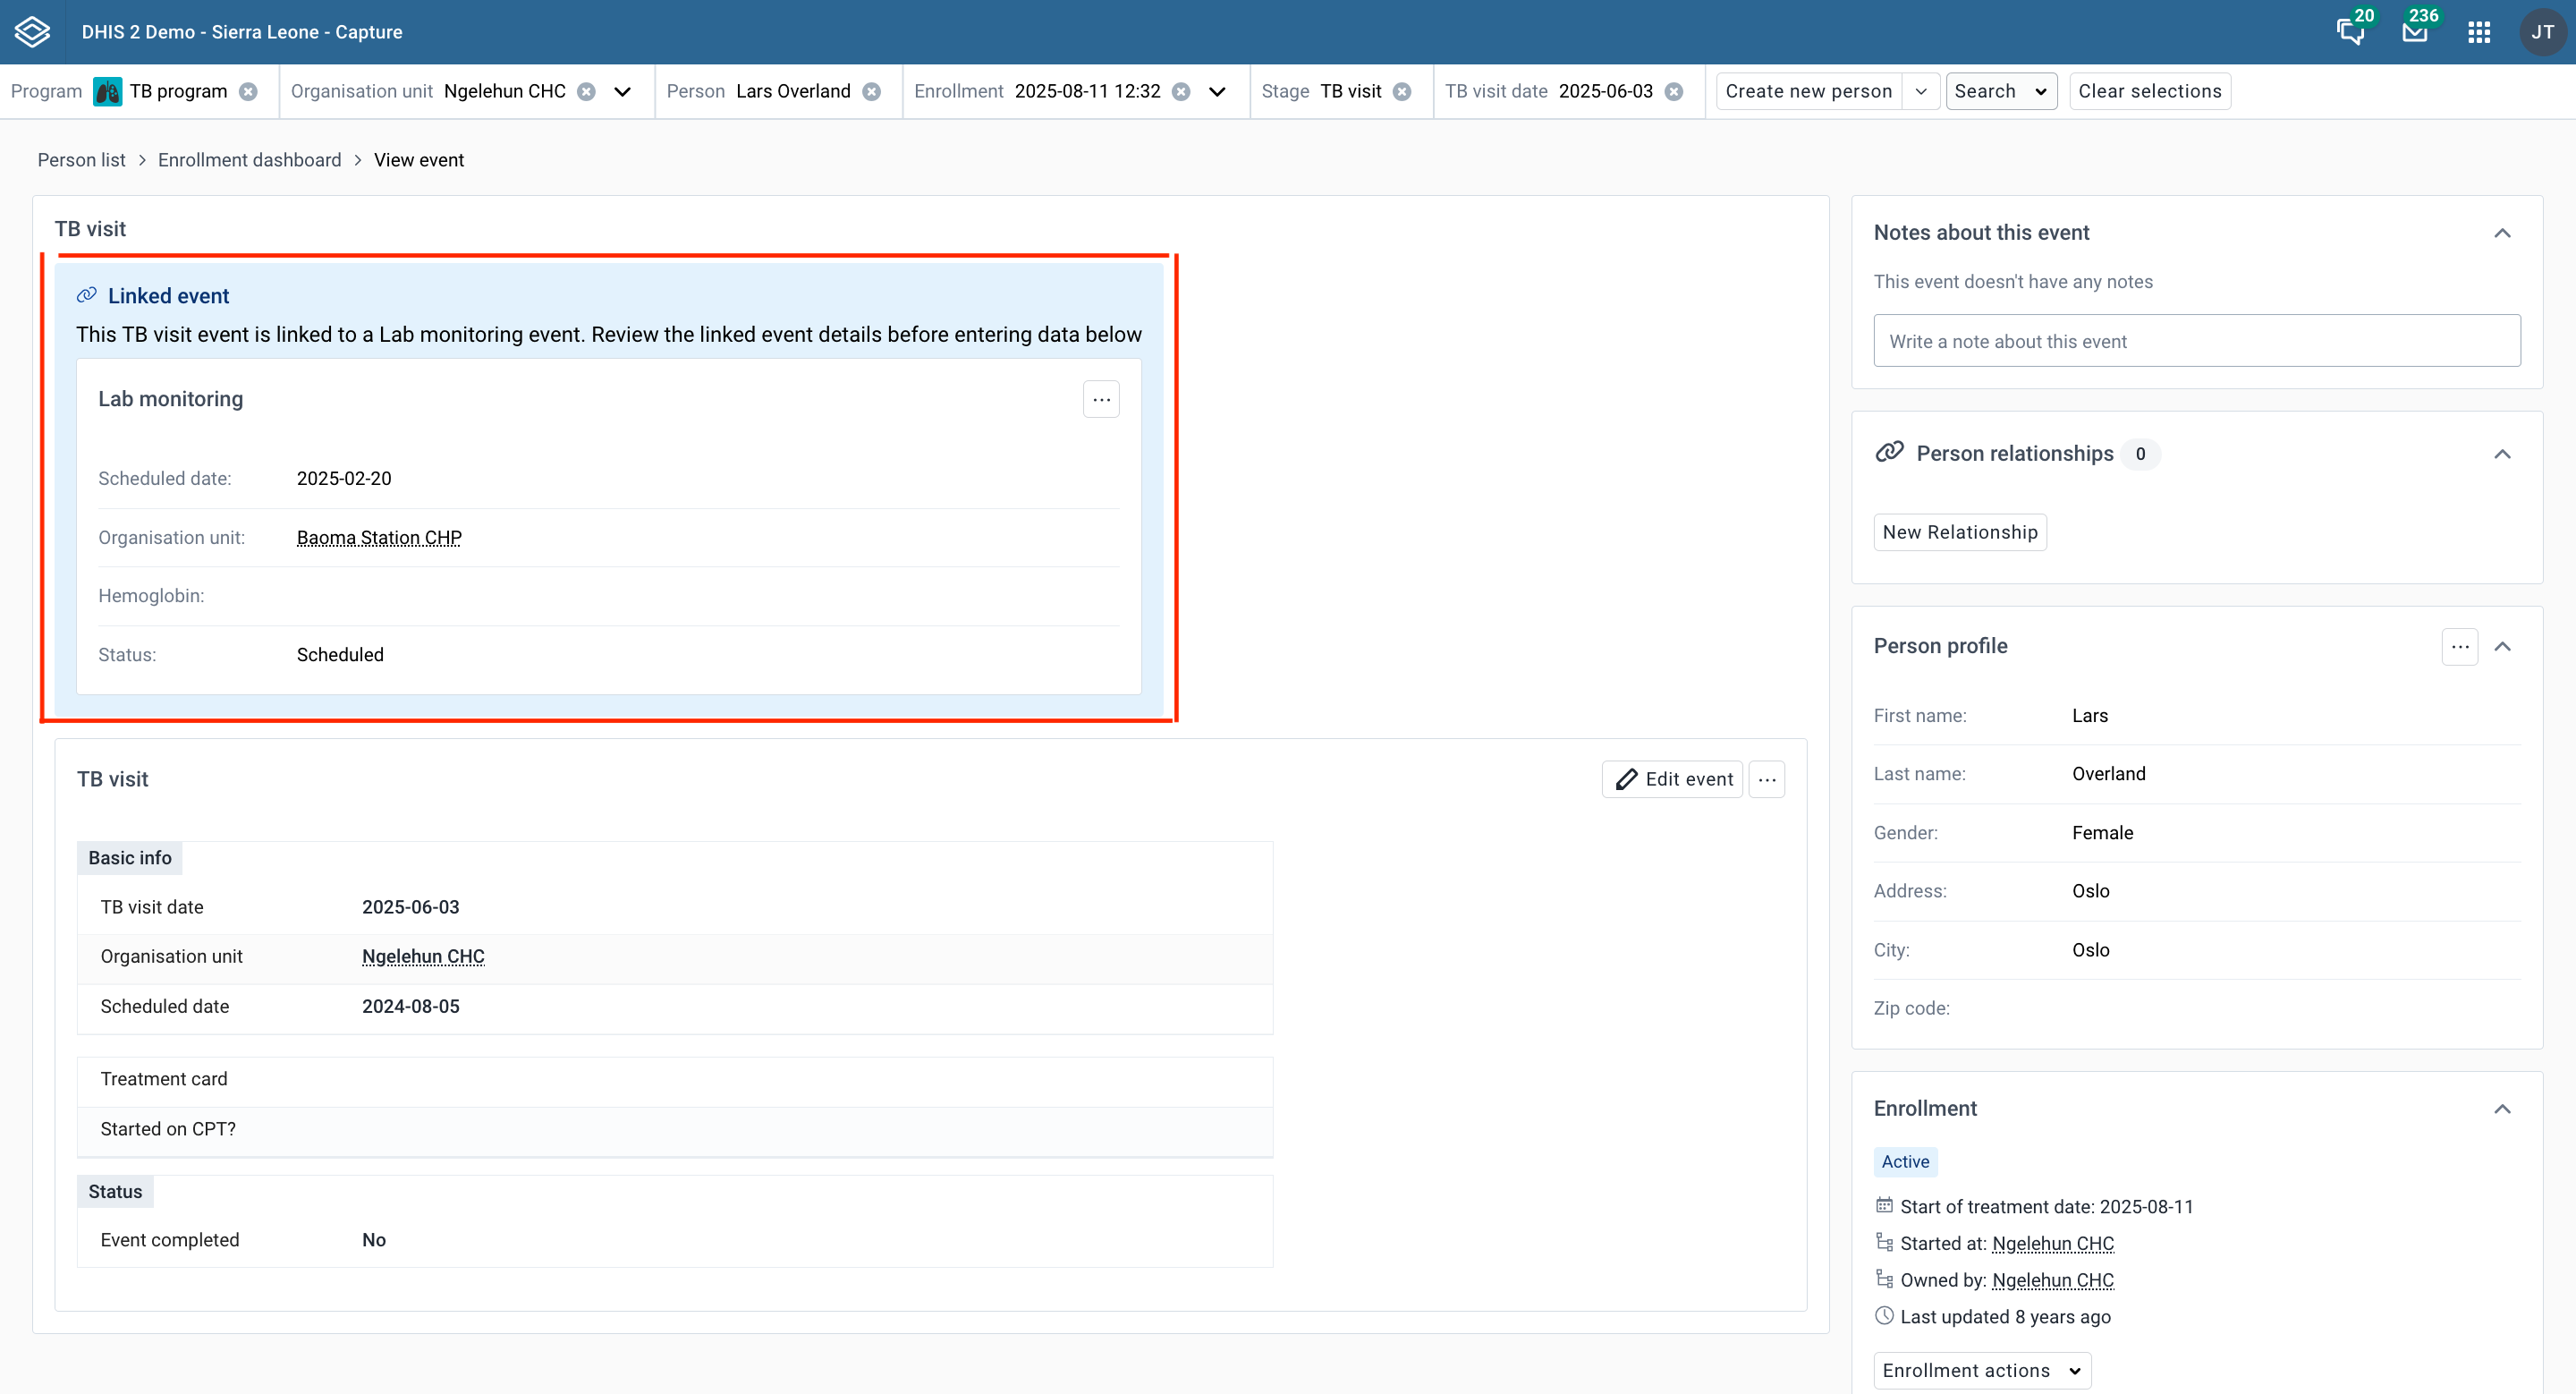Open the Enrollment actions dropdown
Viewport: 2576px width, 1394px height.
1981,1370
